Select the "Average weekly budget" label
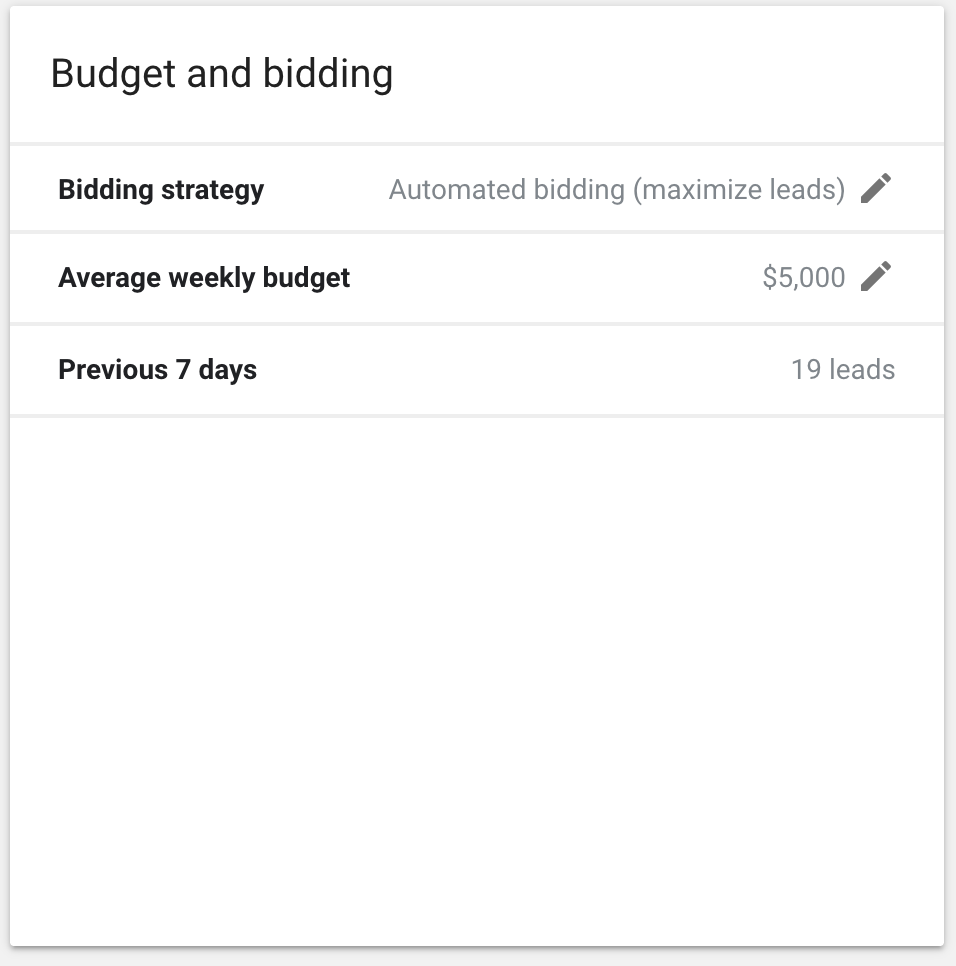This screenshot has width=956, height=966. pyautogui.click(x=204, y=277)
